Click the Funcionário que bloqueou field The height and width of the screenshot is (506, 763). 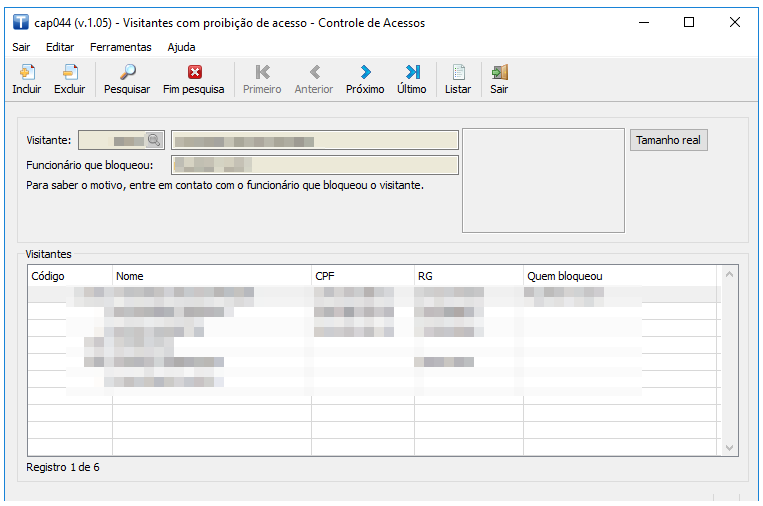[x=315, y=165]
